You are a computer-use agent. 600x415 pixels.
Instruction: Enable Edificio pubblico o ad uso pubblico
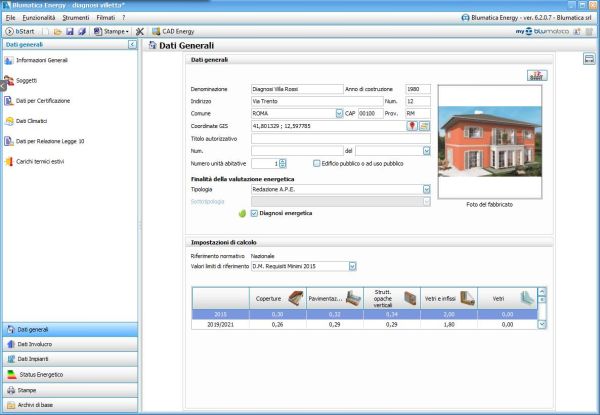(316, 163)
